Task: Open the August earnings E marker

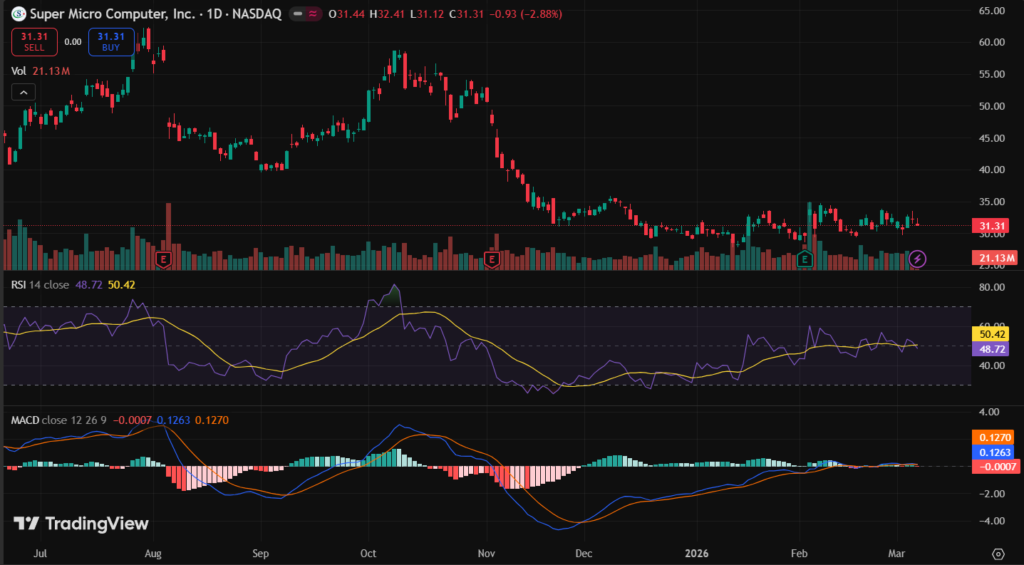Action: 162,259
